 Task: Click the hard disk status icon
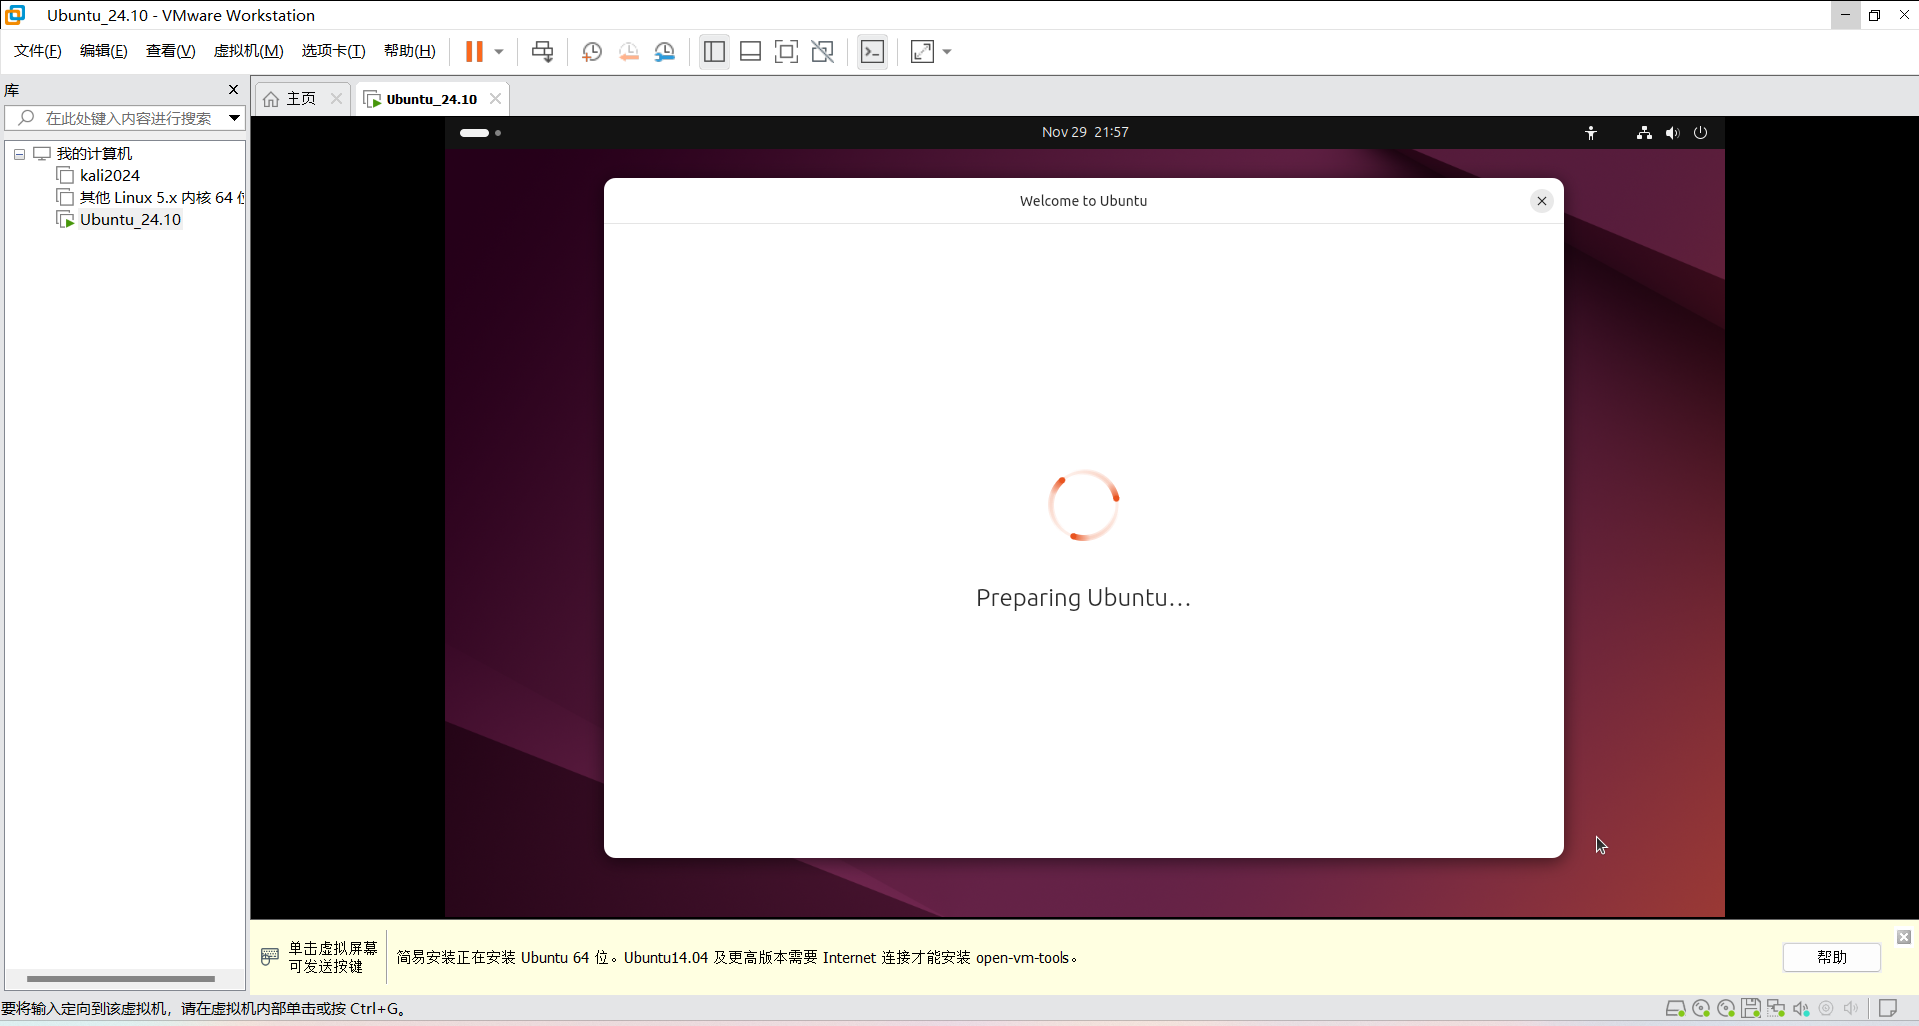point(1675,1008)
